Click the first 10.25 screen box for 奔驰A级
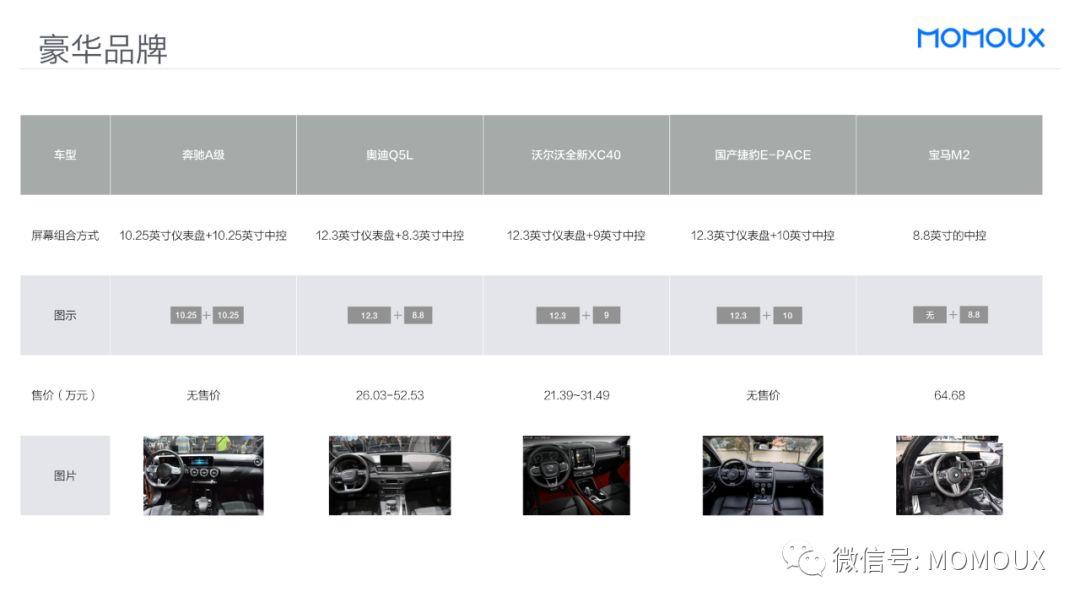The width and height of the screenshot is (1080, 608). (x=185, y=315)
